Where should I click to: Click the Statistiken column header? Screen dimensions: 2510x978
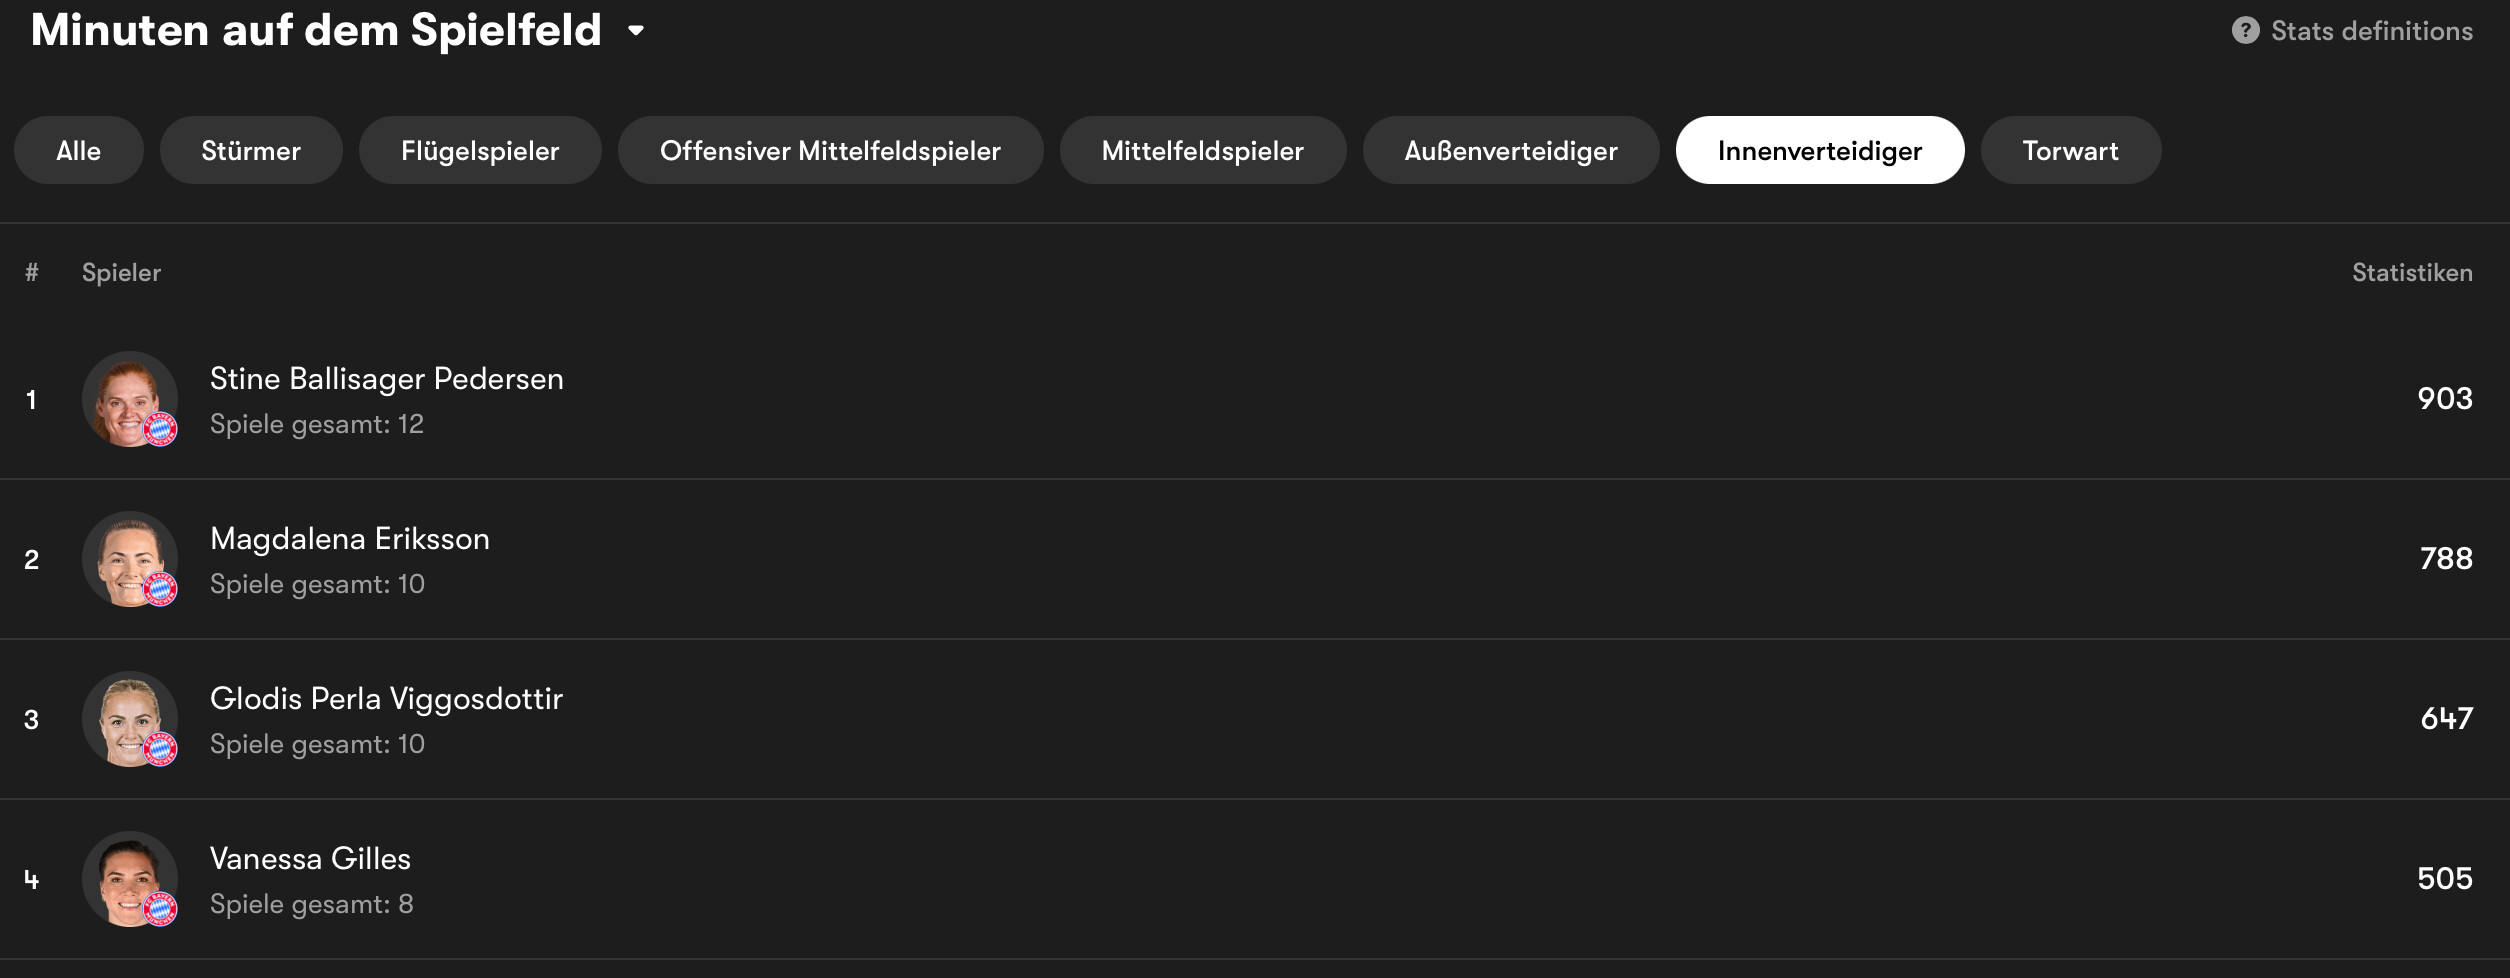coord(2411,273)
